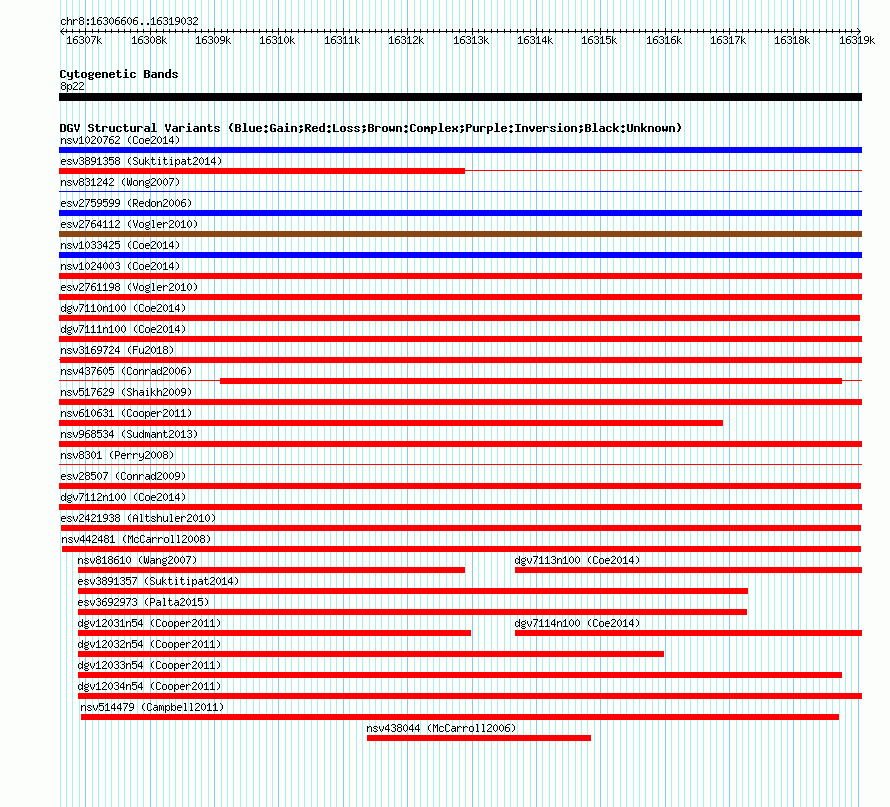Select the short red bar under nsv438044
Viewport: 890px width, 807px height.
click(478, 738)
